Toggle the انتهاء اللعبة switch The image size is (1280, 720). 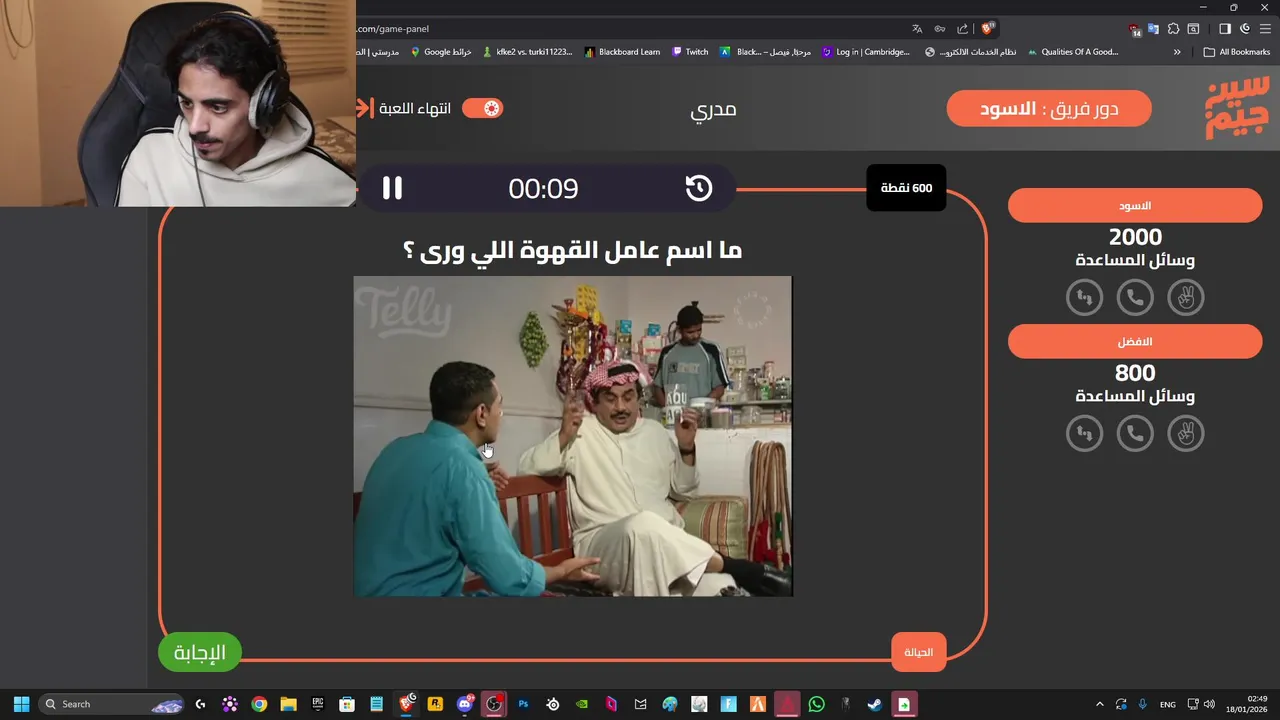[483, 108]
